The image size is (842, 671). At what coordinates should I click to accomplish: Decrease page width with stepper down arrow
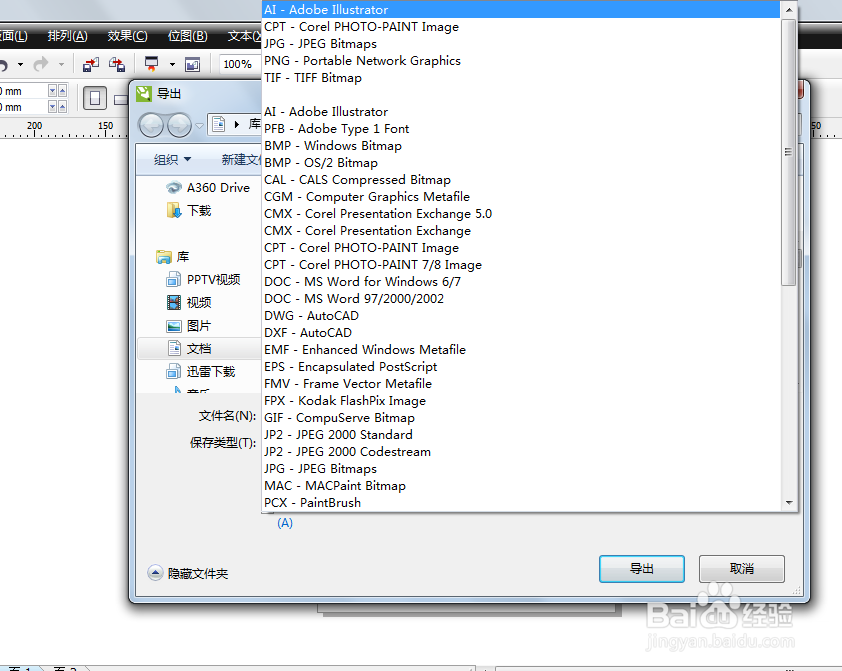pyautogui.click(x=53, y=90)
